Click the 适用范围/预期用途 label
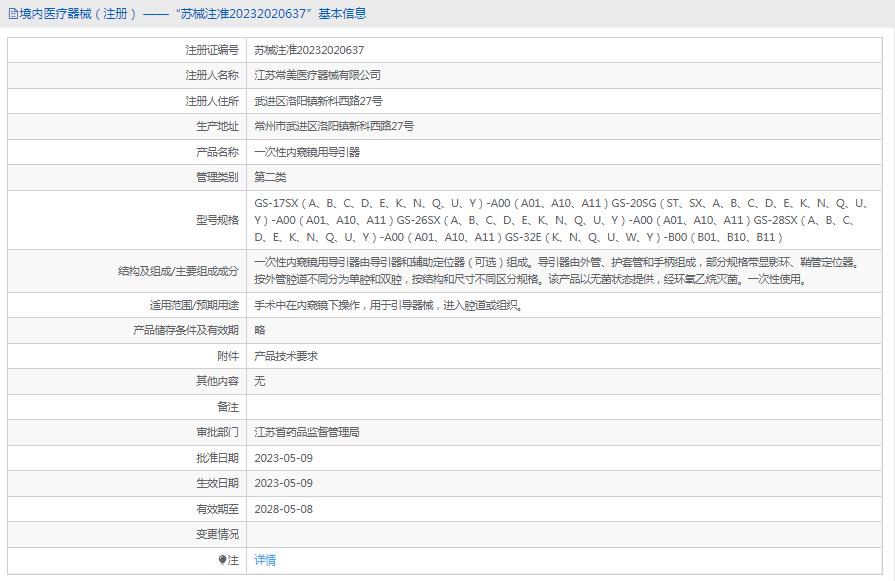 pyautogui.click(x=194, y=305)
